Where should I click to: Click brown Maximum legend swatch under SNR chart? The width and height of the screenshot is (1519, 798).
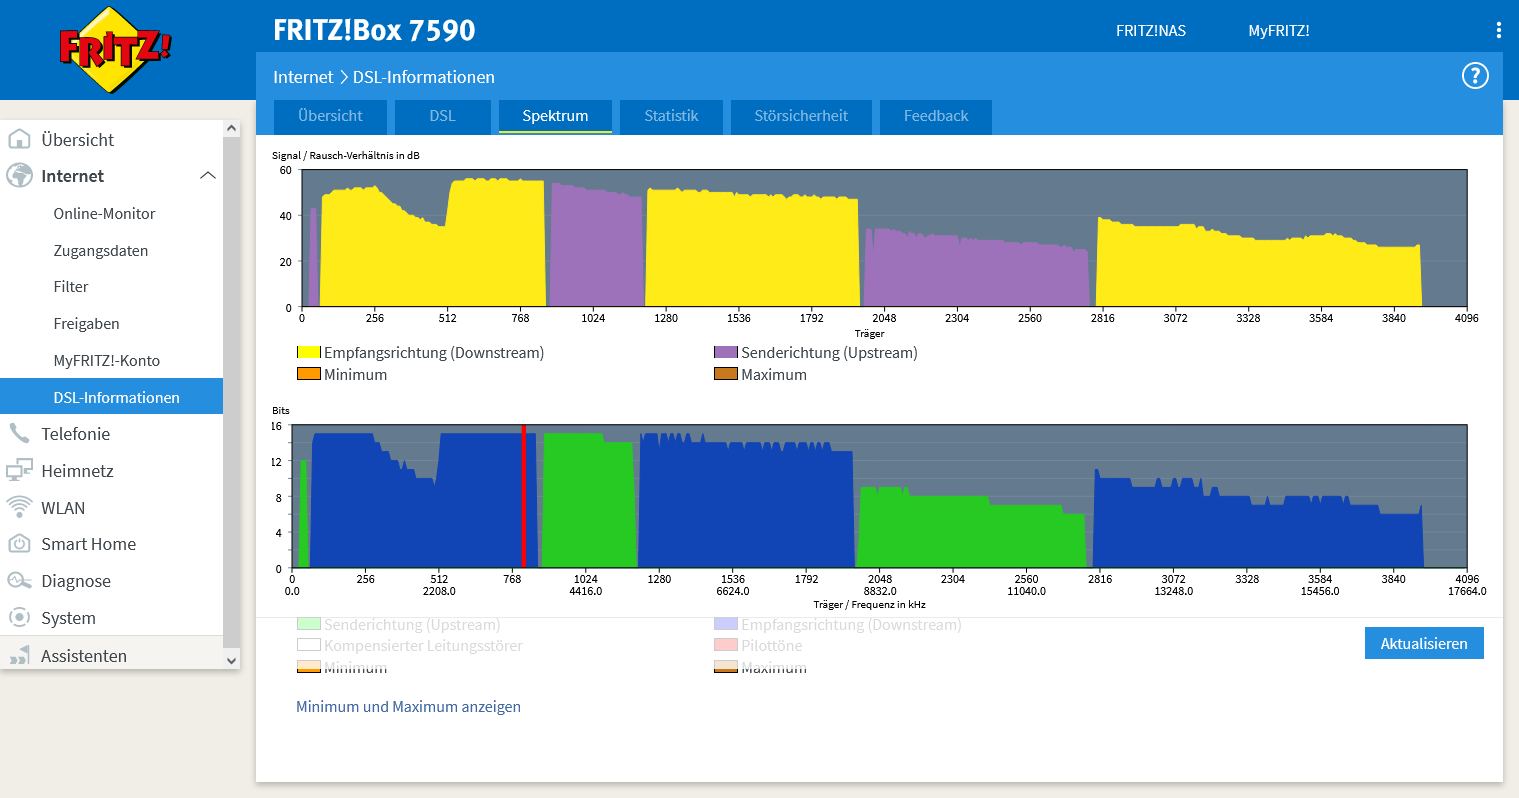click(x=726, y=374)
